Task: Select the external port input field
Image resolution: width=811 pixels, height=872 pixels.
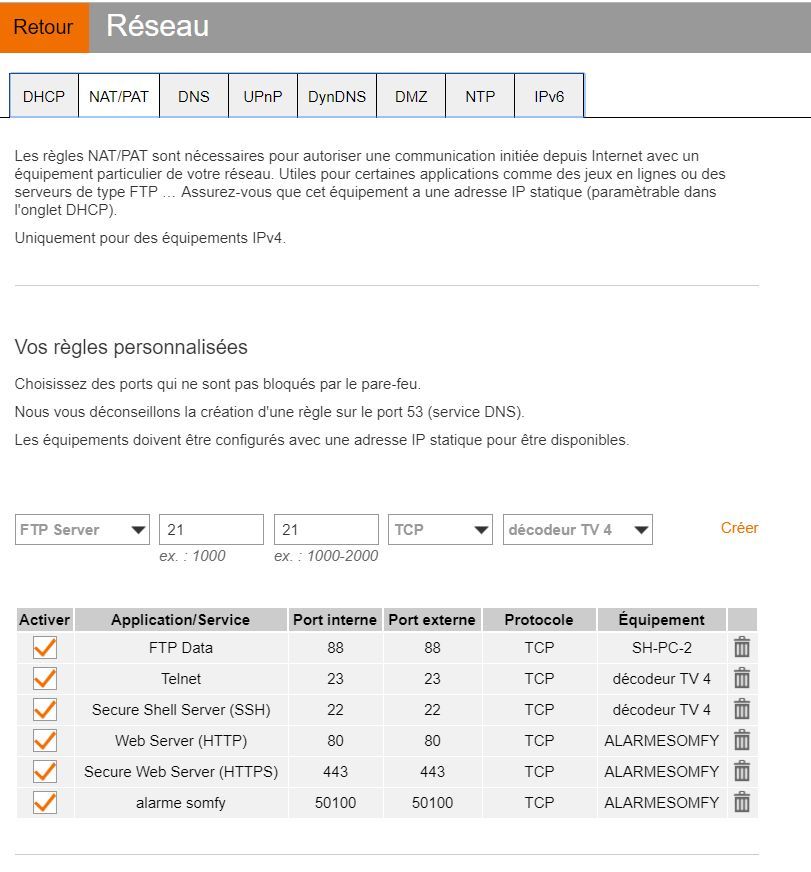Action: pyautogui.click(x=326, y=530)
